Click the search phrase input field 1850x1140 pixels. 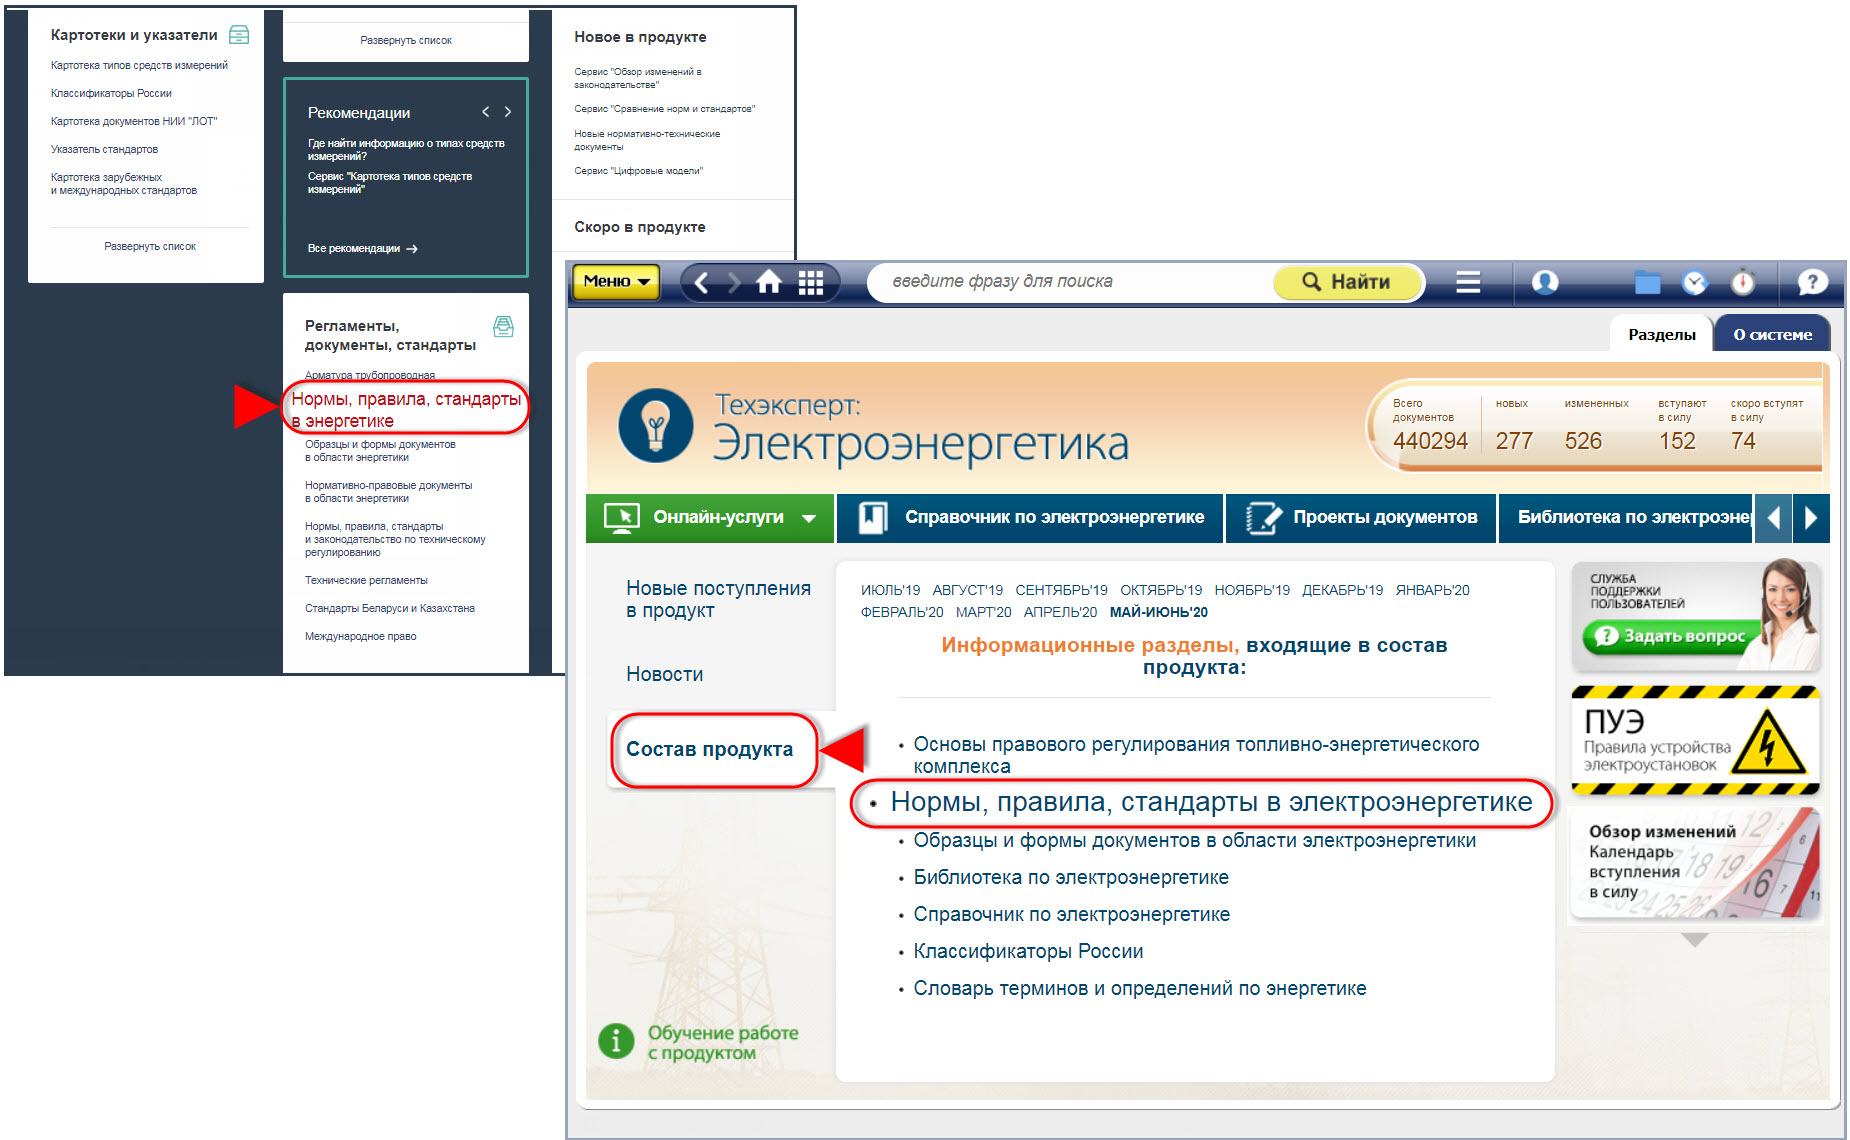(x=1070, y=282)
